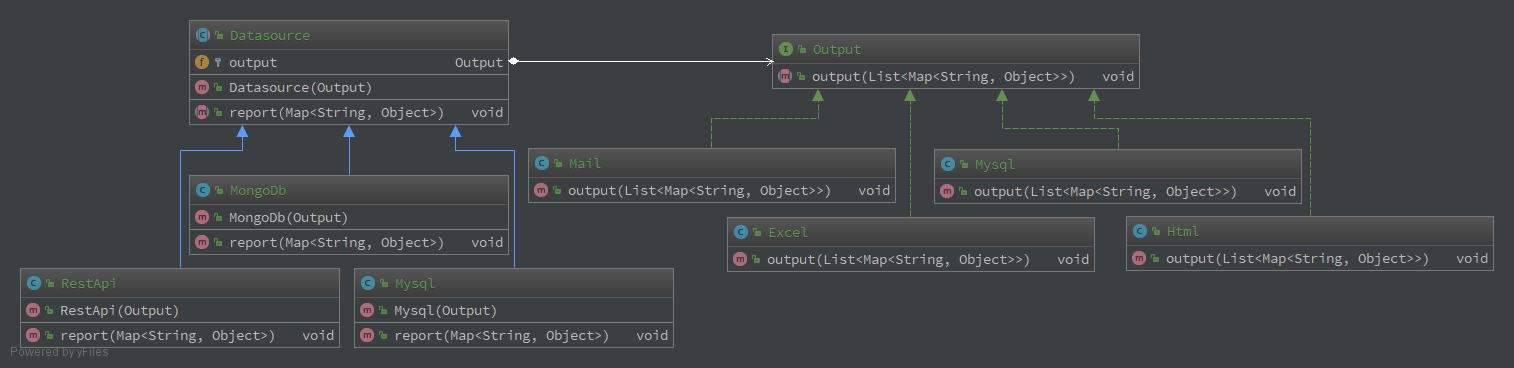Image resolution: width=1514 pixels, height=368 pixels.
Task: Select void return type in Datasource report row
Action: (487, 112)
